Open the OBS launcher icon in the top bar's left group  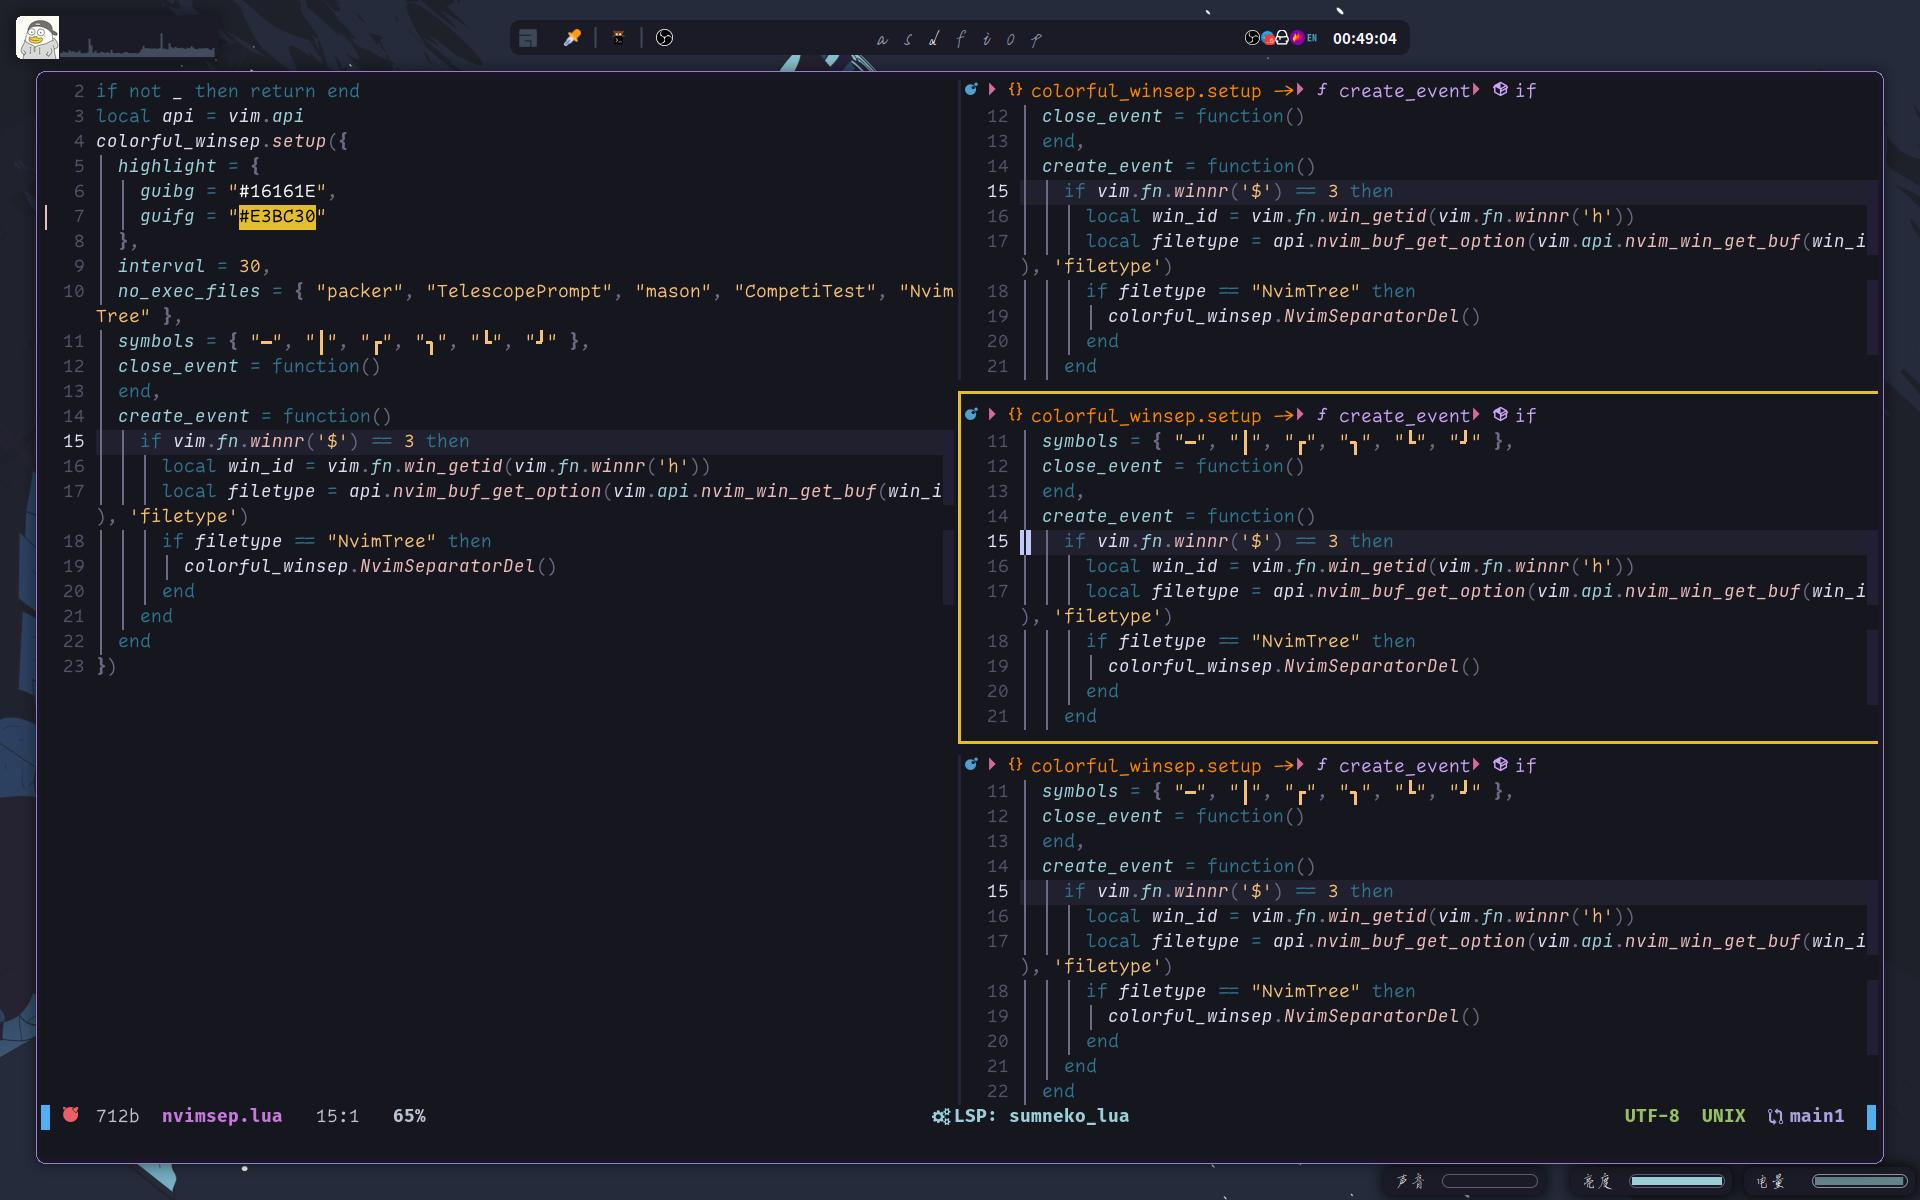point(664,38)
